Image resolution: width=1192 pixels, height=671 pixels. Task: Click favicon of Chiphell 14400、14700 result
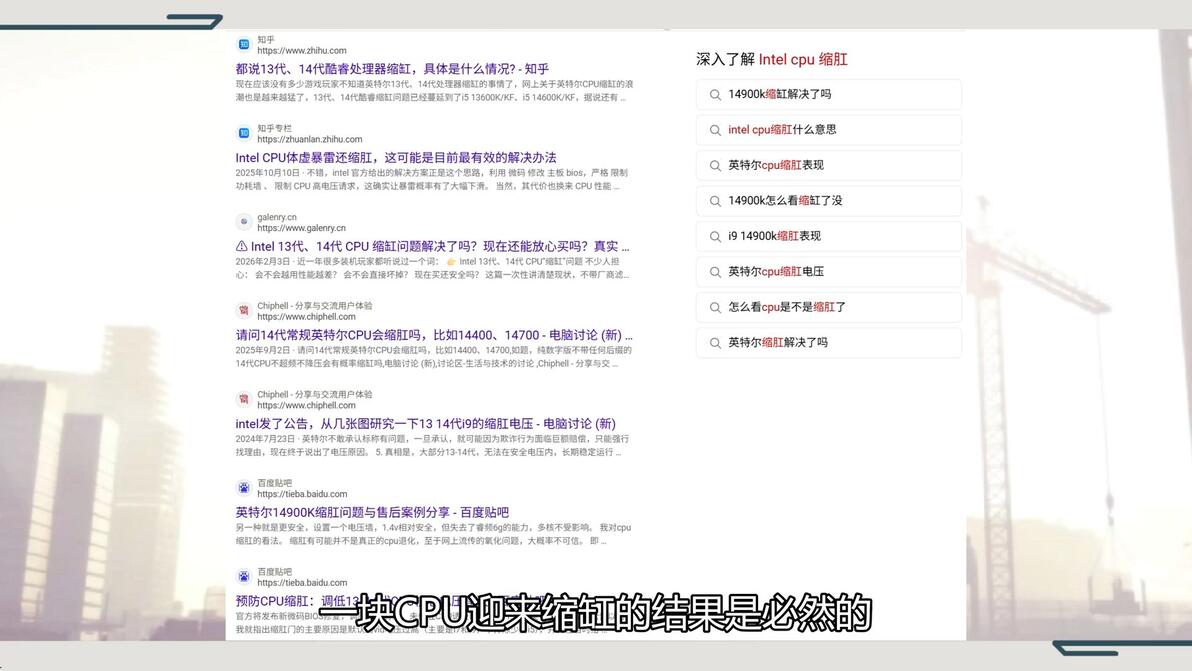click(x=243, y=311)
